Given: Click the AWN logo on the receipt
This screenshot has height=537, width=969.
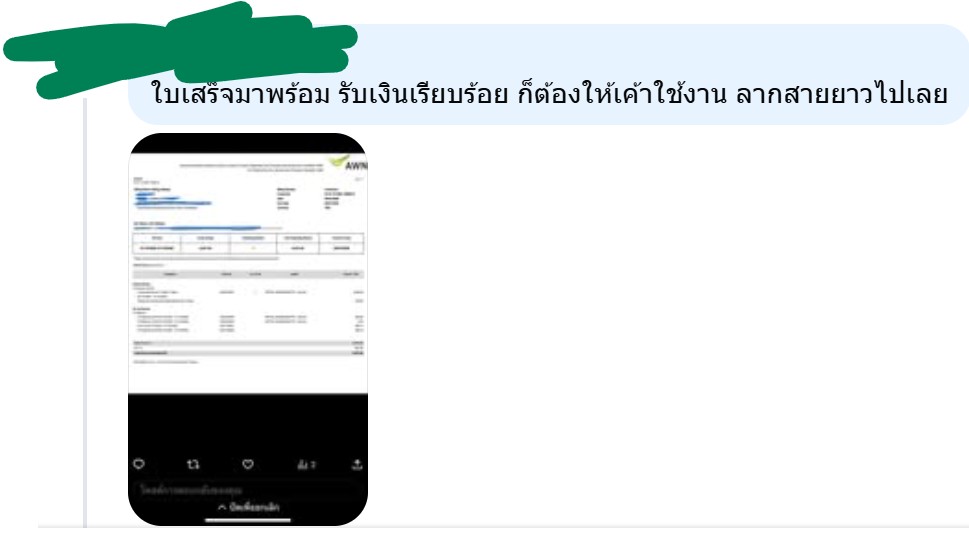Looking at the screenshot, I should coord(348,163).
